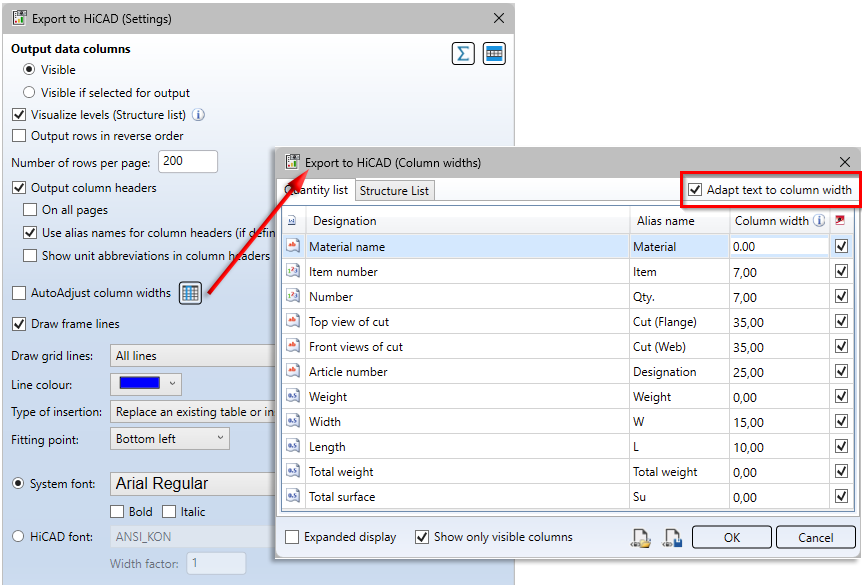The width and height of the screenshot is (865, 585).
Task: Click the Material name row icon
Action: coord(293,246)
